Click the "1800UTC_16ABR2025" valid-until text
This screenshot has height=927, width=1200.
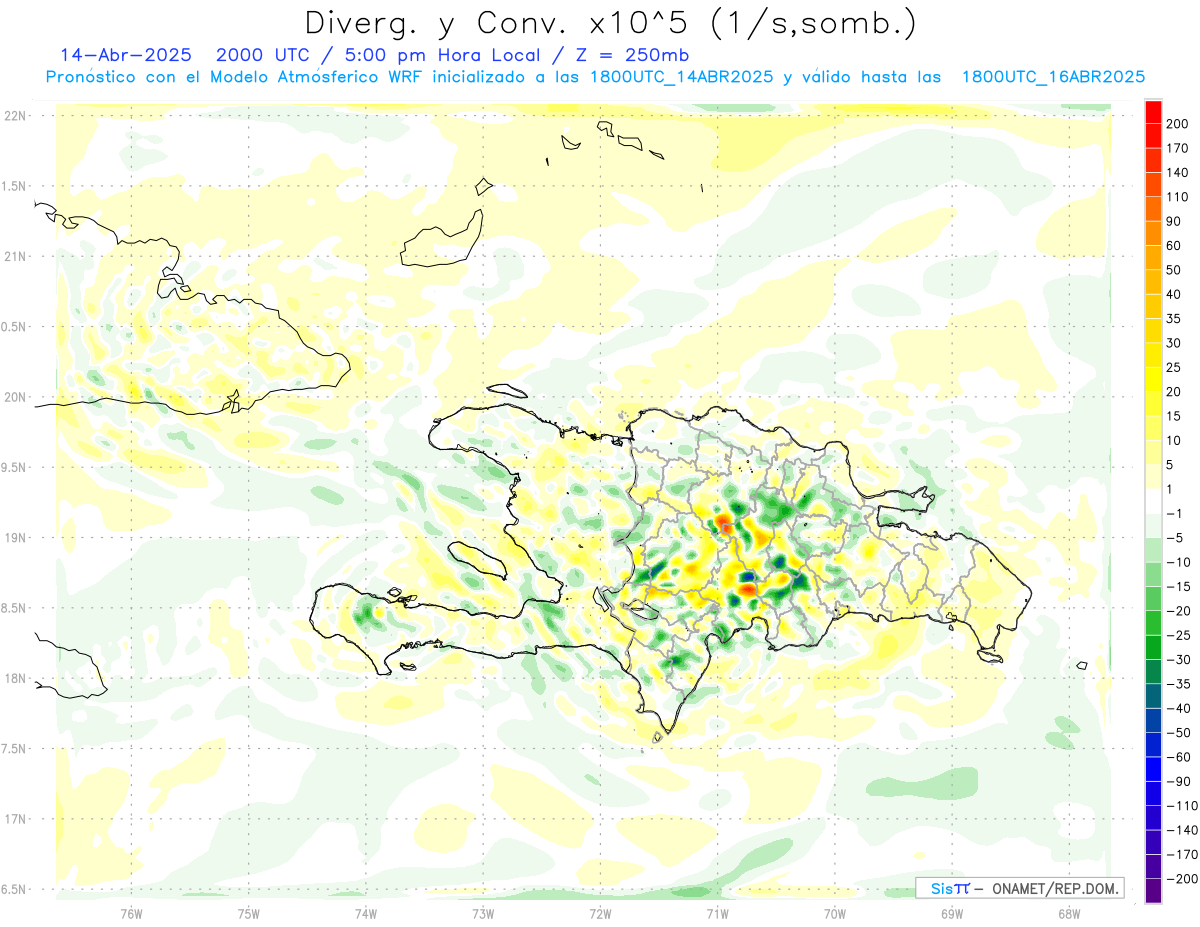tap(1053, 77)
